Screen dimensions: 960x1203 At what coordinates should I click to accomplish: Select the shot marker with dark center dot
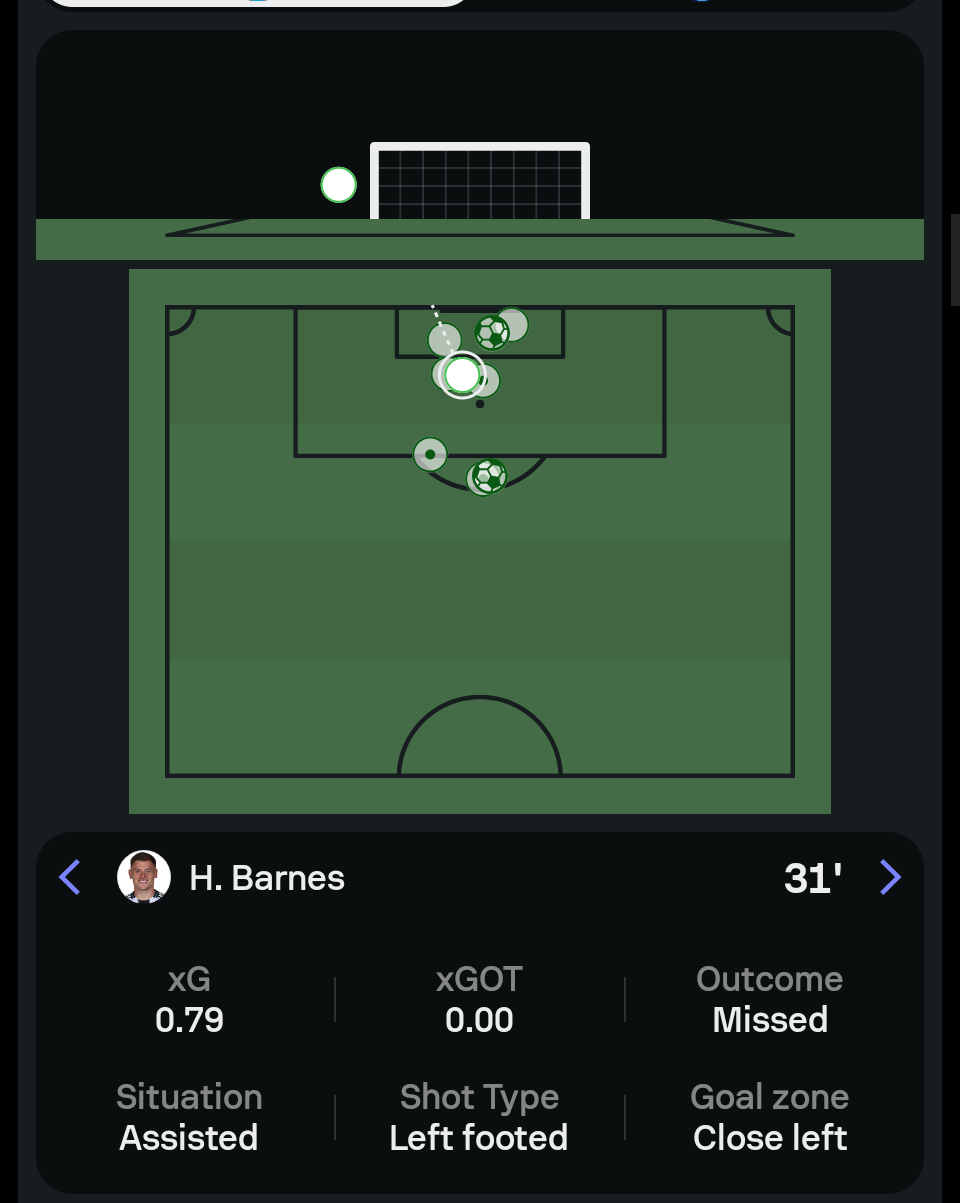430,454
